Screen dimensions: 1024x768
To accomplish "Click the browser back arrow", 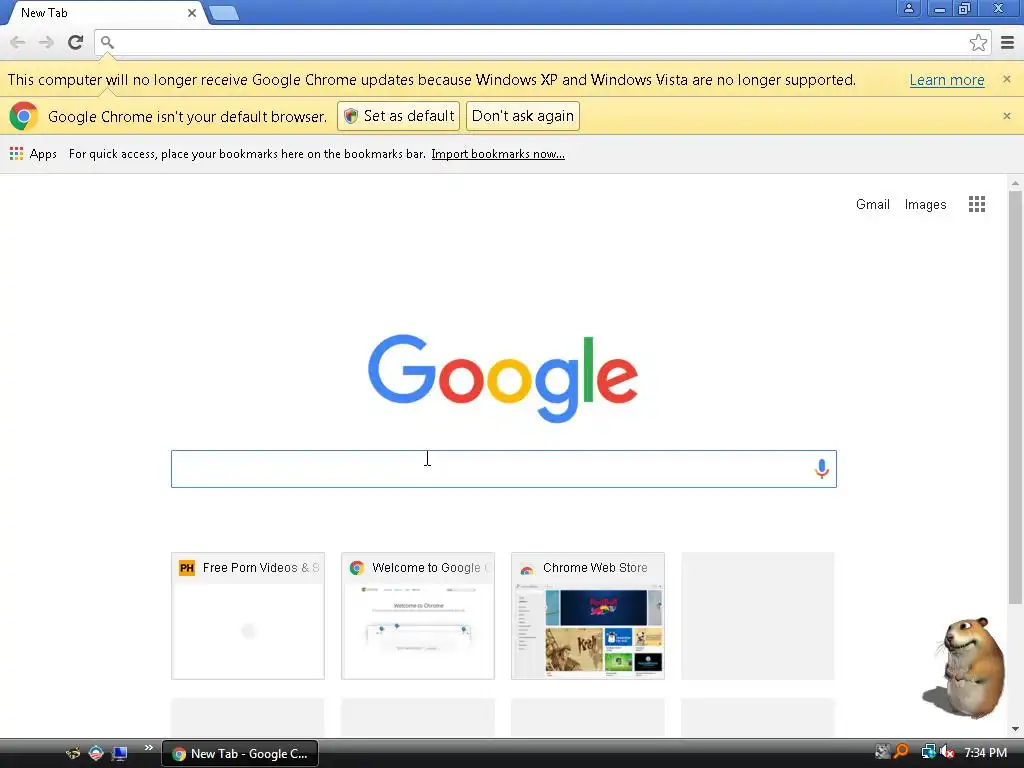I will (x=18, y=42).
